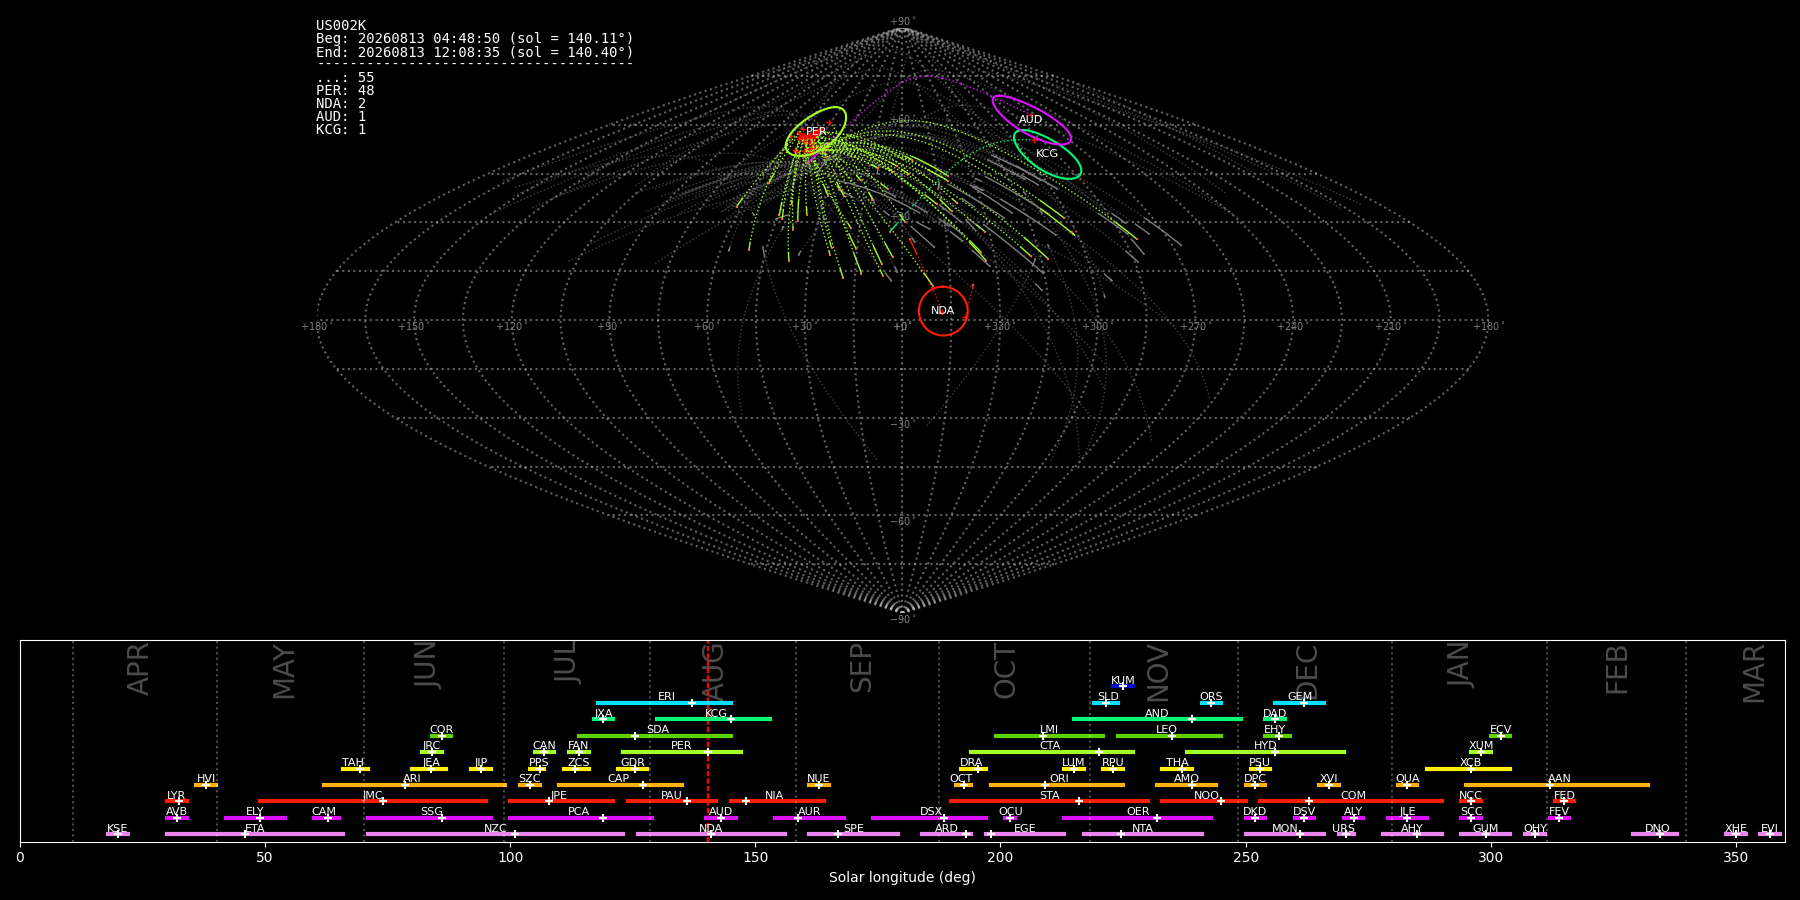Click the JUN month label in the timeline

[427, 665]
